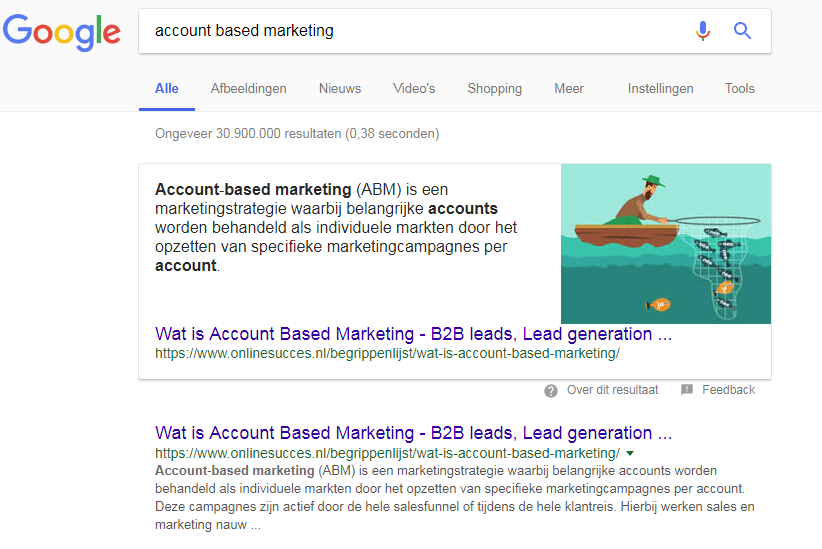Open the fisherman illustration thumbnail

(666, 244)
